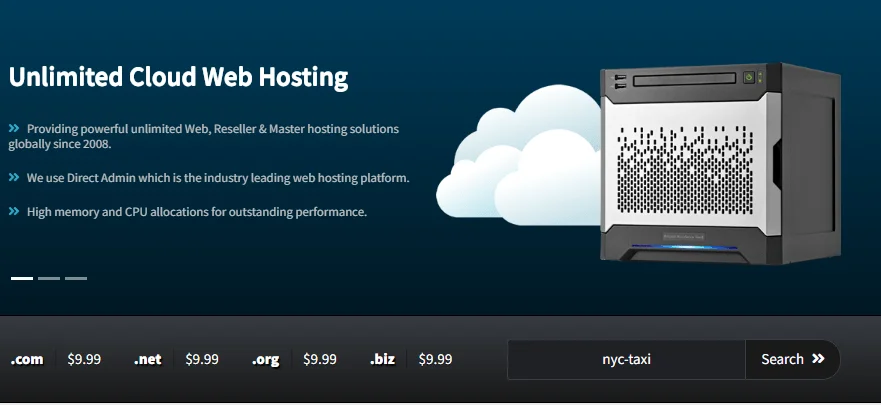The width and height of the screenshot is (881, 405).
Task: Focus the domain search field containing 'nyc-taxi'
Action: [x=626, y=359]
